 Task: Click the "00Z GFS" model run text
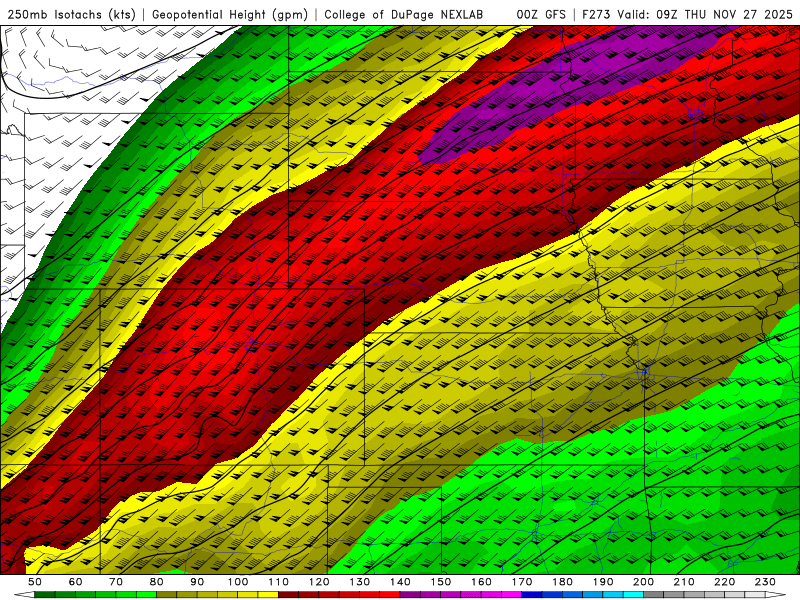pyautogui.click(x=541, y=15)
